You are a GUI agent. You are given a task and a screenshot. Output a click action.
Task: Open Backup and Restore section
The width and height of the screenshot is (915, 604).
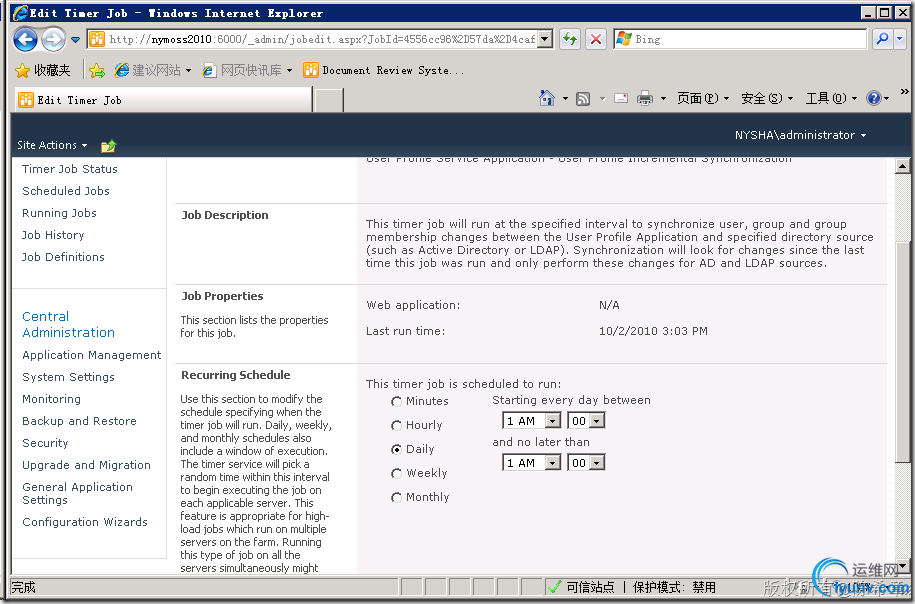79,421
